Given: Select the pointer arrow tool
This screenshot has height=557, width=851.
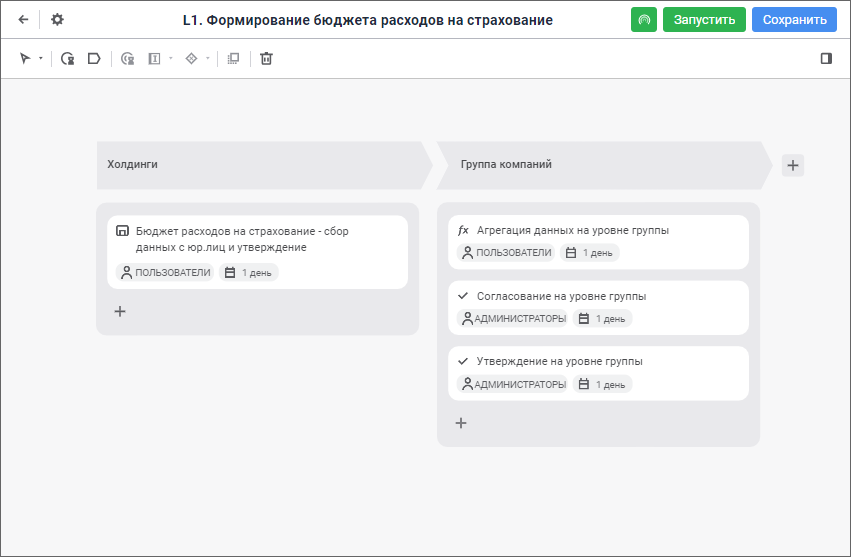Looking at the screenshot, I should pos(25,59).
